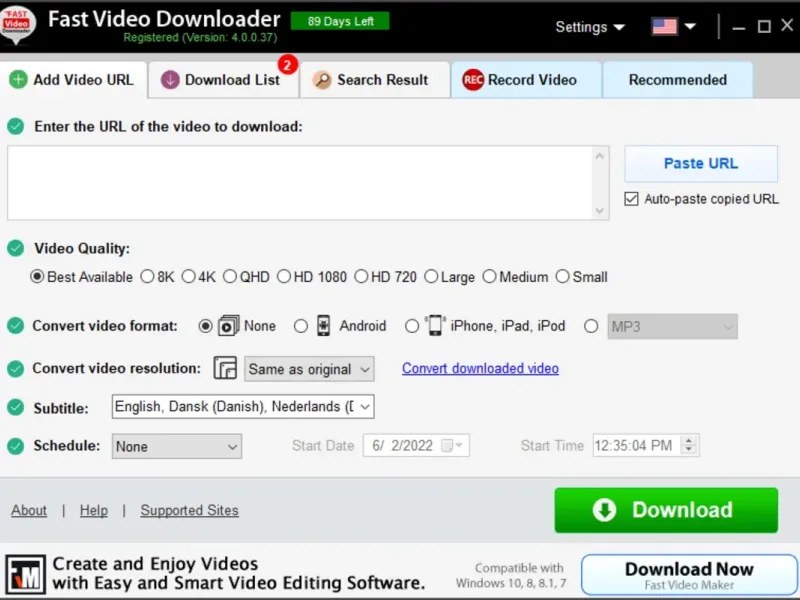Image resolution: width=800 pixels, height=600 pixels.
Task: Switch to Add Video URL tab
Action: 74,80
